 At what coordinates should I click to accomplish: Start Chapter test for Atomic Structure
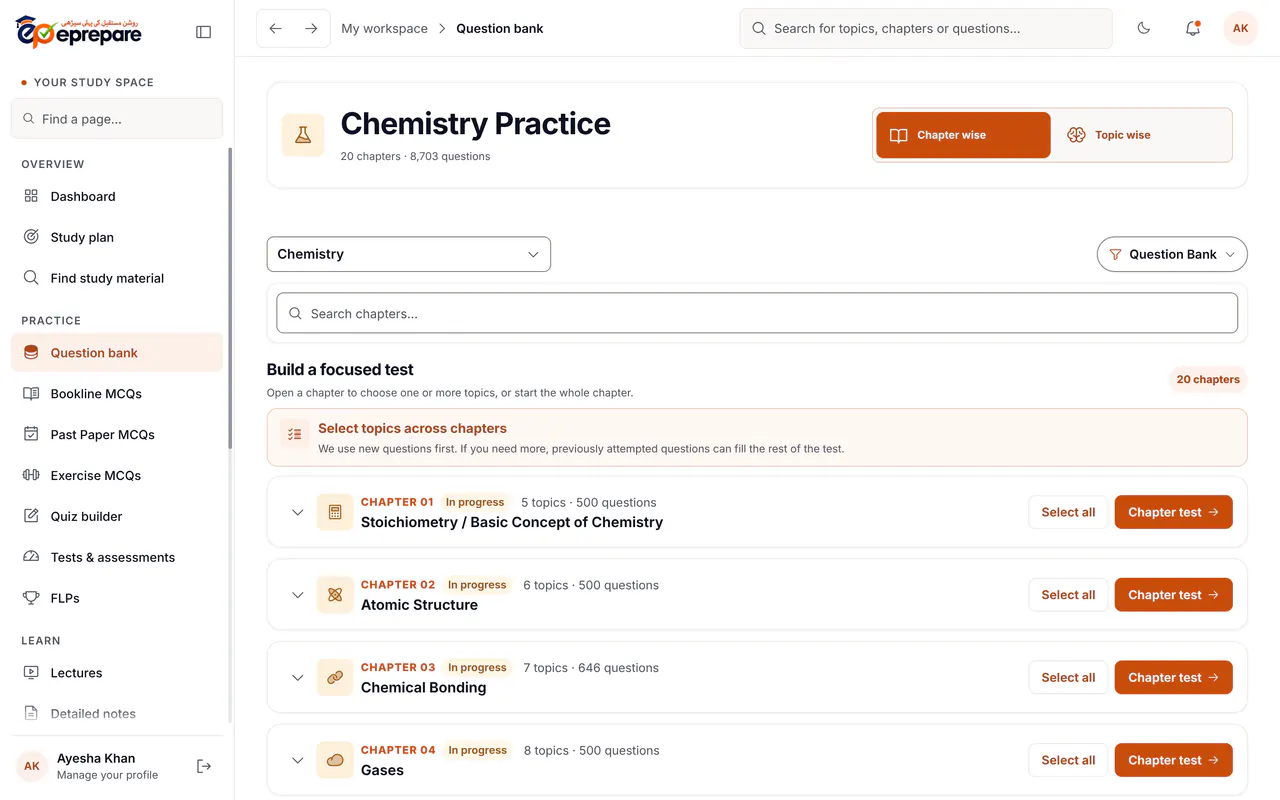tap(1173, 595)
